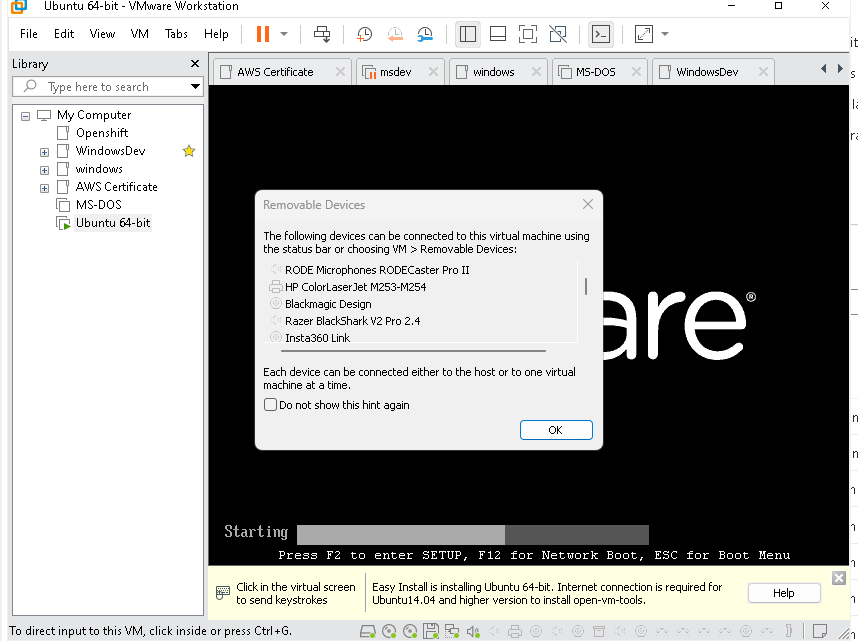Select the Blackmagic Design device

point(328,304)
